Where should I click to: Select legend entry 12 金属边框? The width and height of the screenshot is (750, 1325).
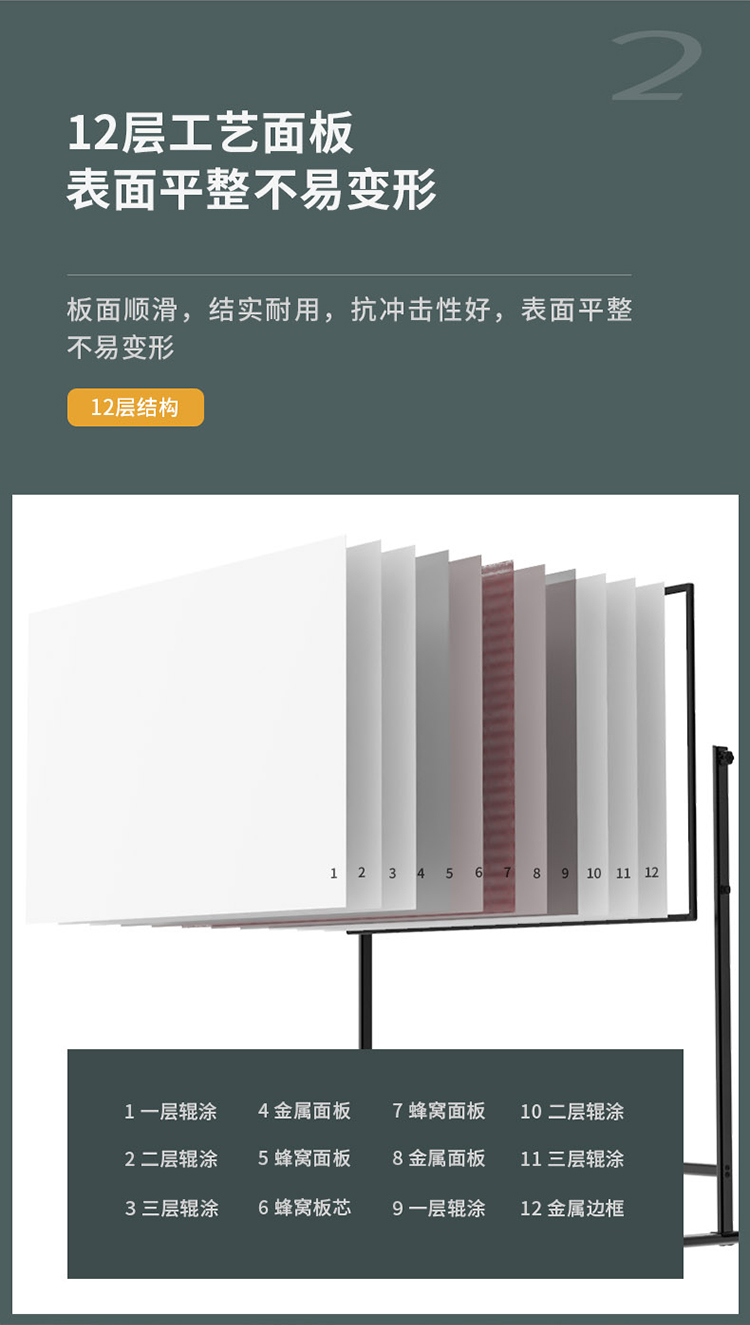coord(572,1208)
